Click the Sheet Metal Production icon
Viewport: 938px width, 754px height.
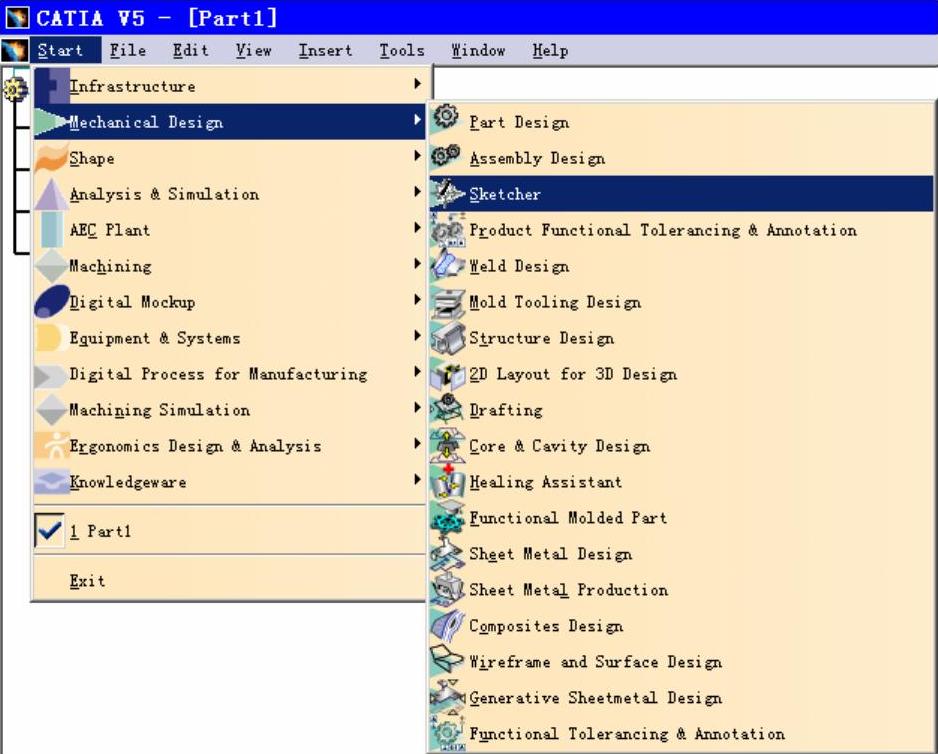point(447,590)
